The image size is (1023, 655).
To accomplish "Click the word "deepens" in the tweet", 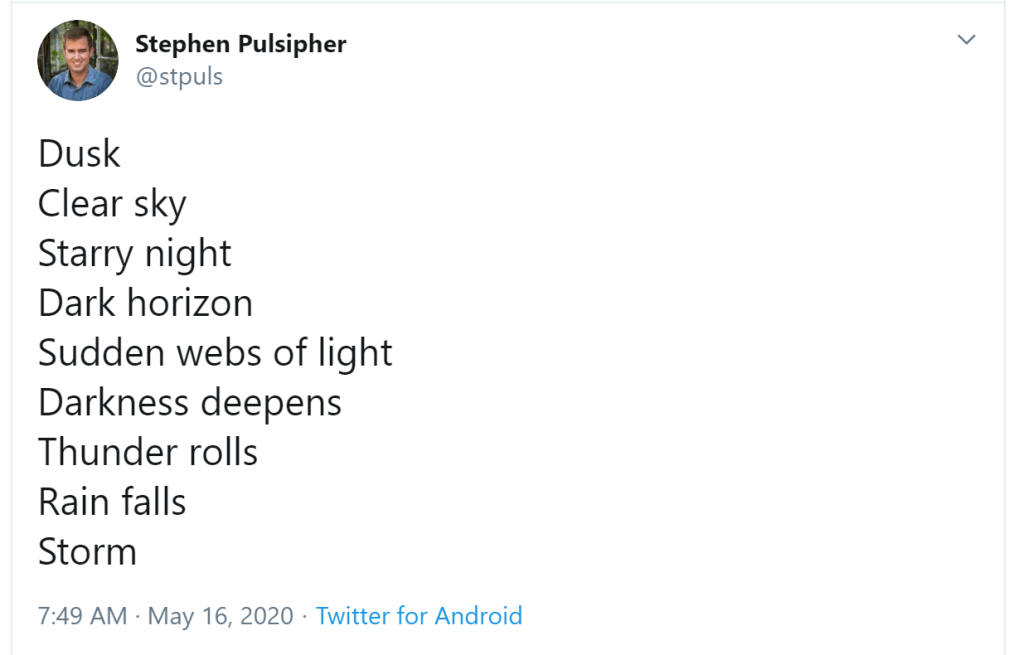I will click(x=271, y=403).
